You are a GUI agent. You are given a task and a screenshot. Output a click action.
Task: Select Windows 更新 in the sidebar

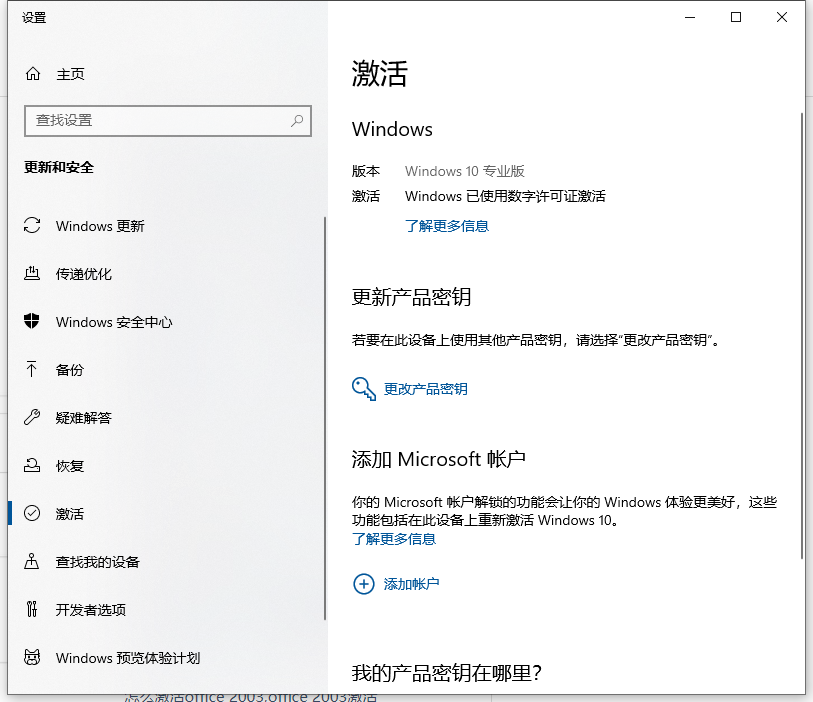tap(100, 226)
